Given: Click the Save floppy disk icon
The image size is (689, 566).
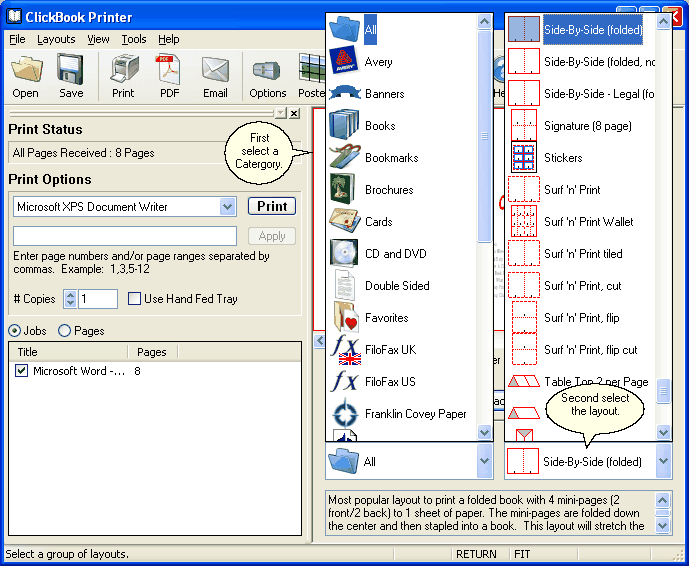Looking at the screenshot, I should pos(70,69).
